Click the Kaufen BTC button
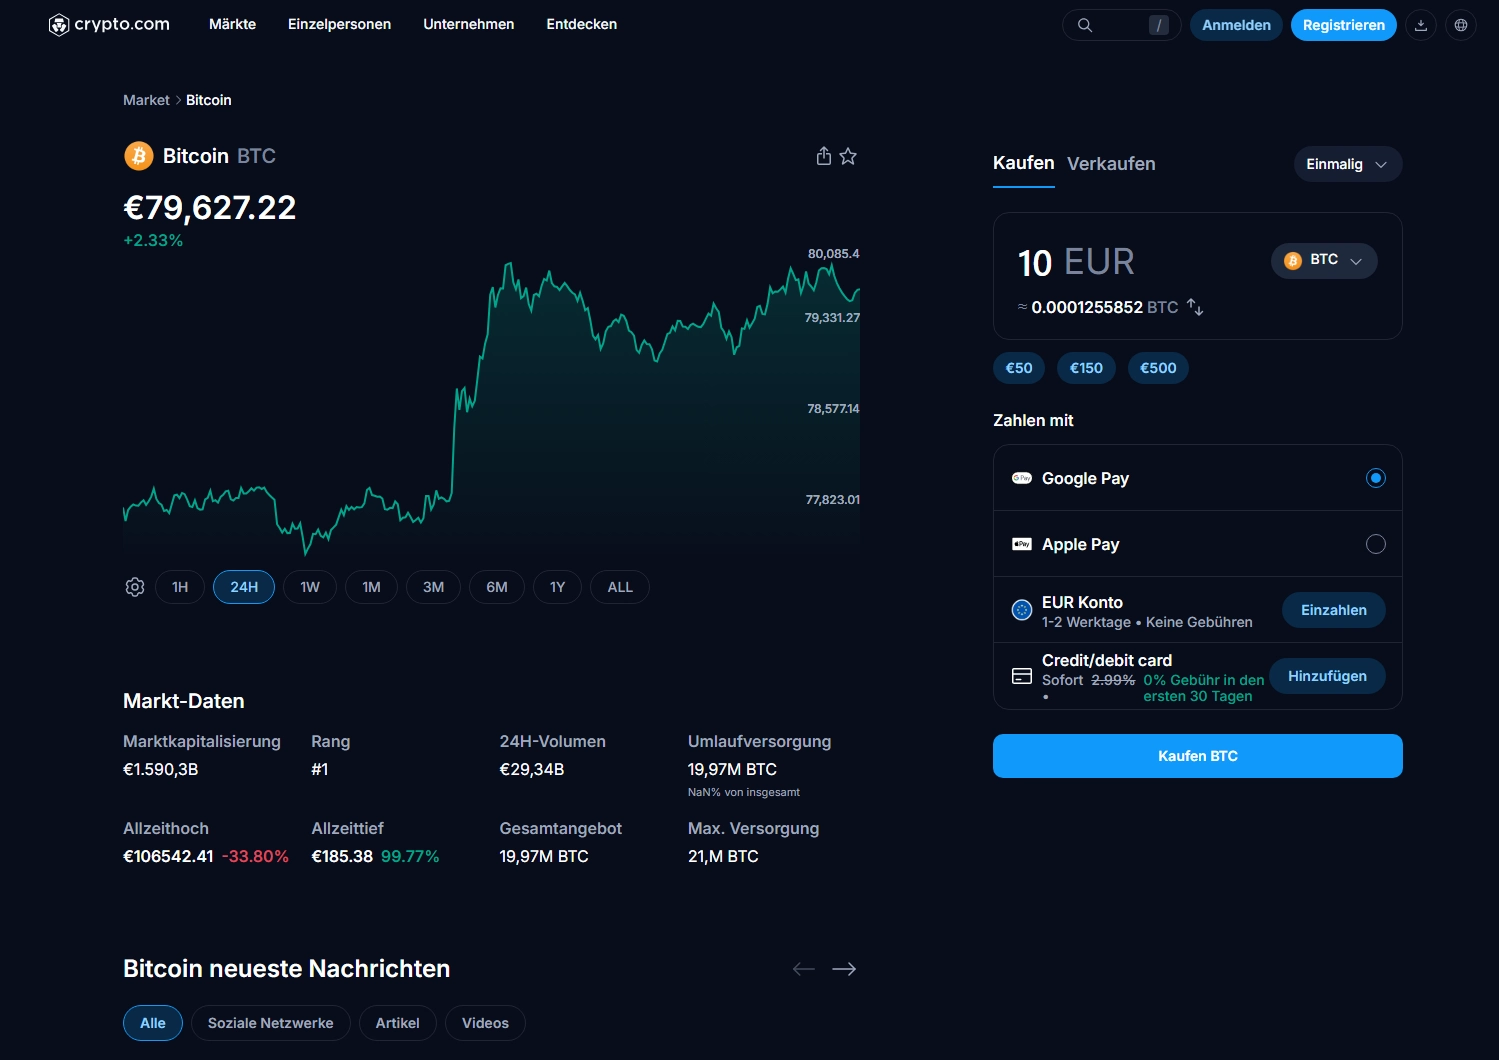The width and height of the screenshot is (1499, 1060). point(1197,756)
